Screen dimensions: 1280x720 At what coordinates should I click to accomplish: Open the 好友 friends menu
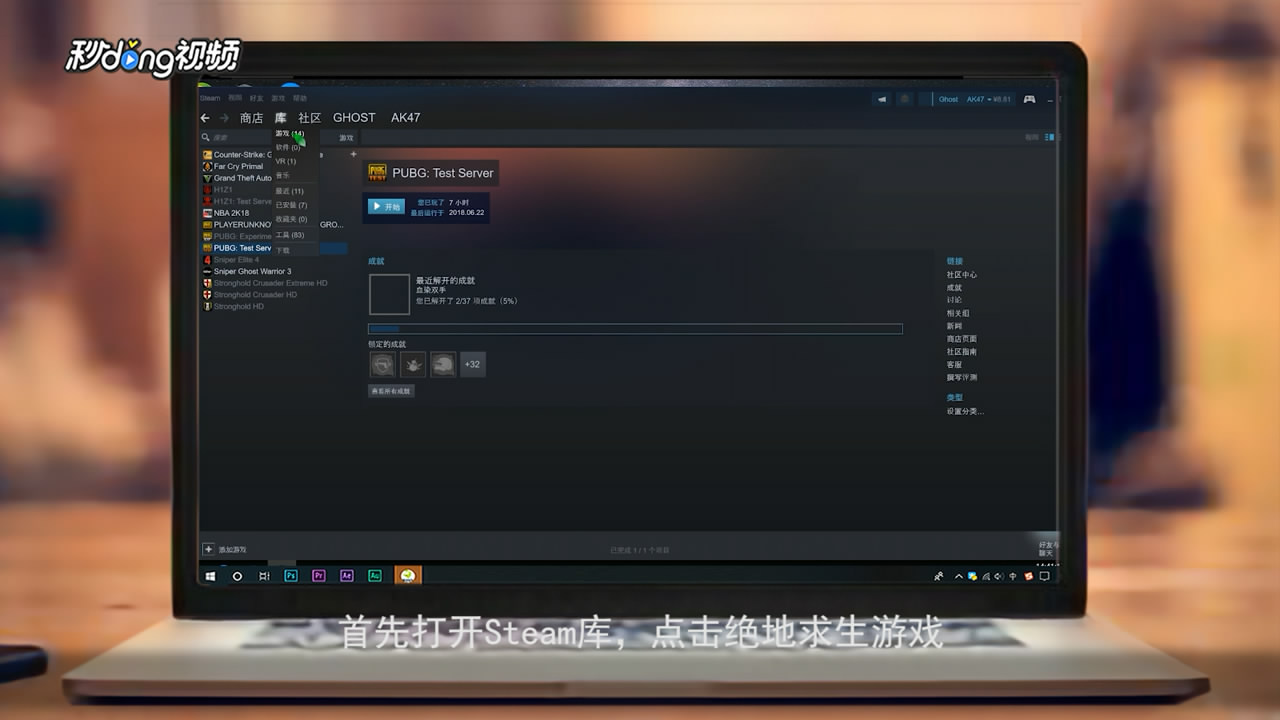coord(256,98)
